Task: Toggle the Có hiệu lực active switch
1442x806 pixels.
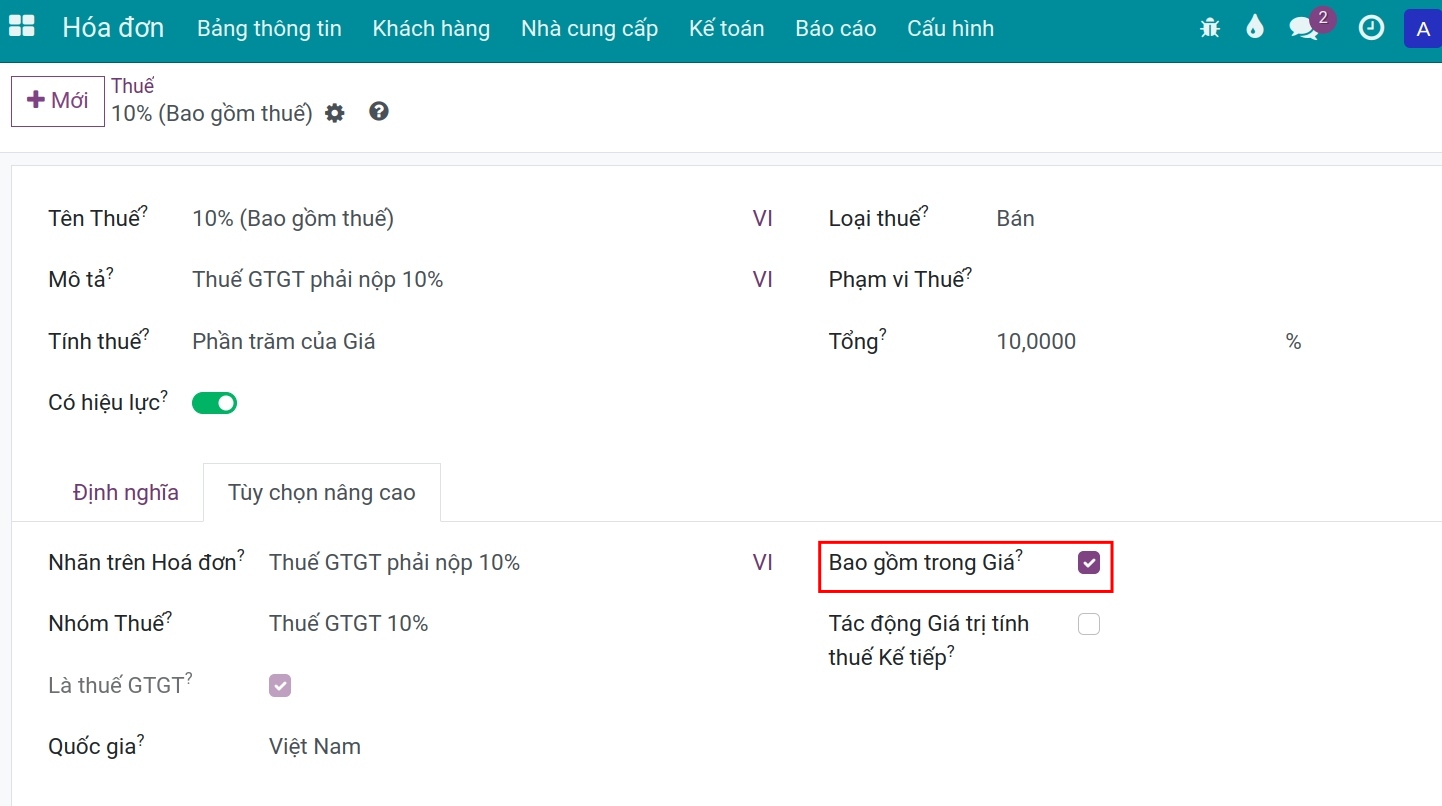Action: click(x=214, y=403)
